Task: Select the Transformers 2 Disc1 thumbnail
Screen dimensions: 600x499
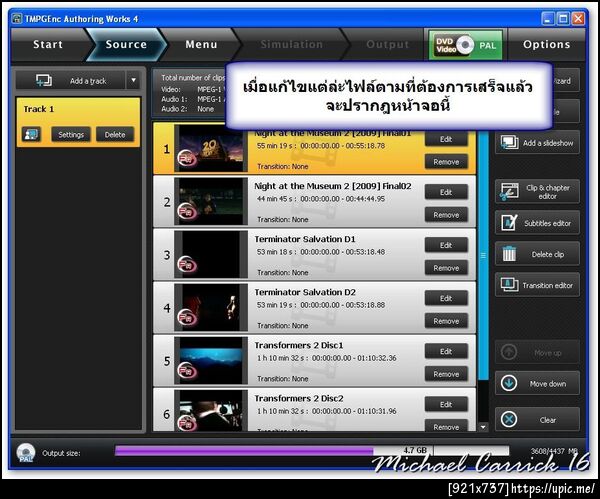Action: 211,360
